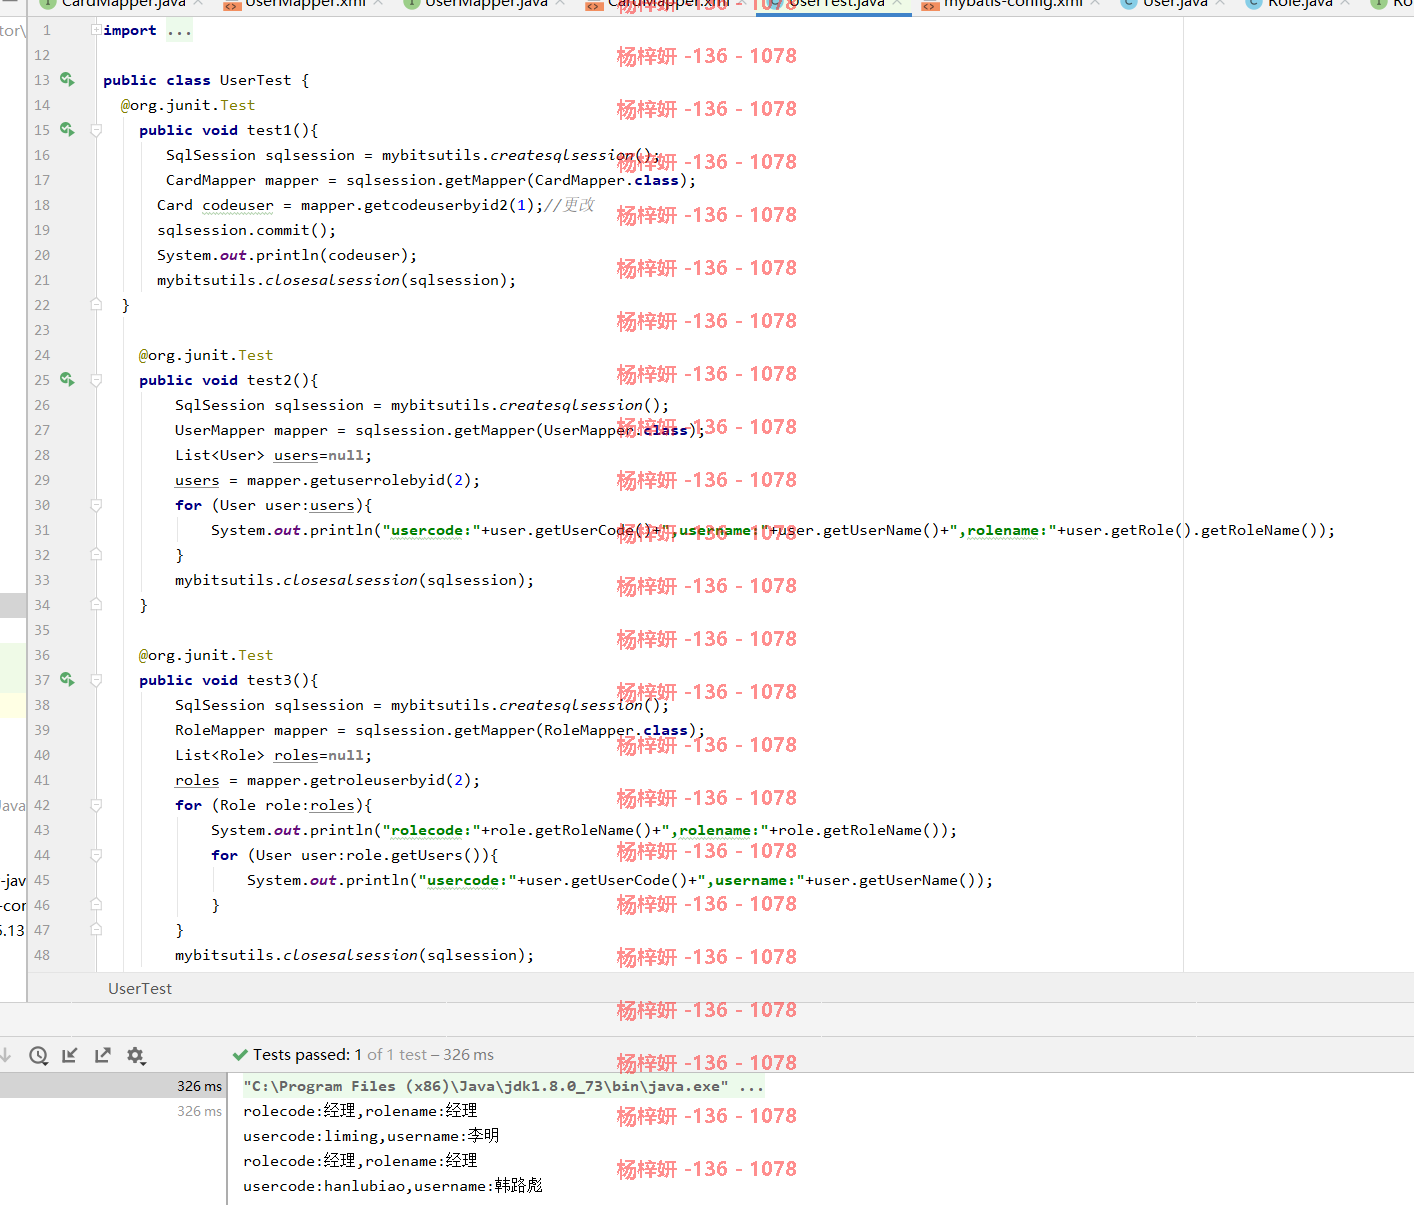Screen dimensions: 1414x1205
Task: Open test runner settings gear
Action: [136, 1055]
